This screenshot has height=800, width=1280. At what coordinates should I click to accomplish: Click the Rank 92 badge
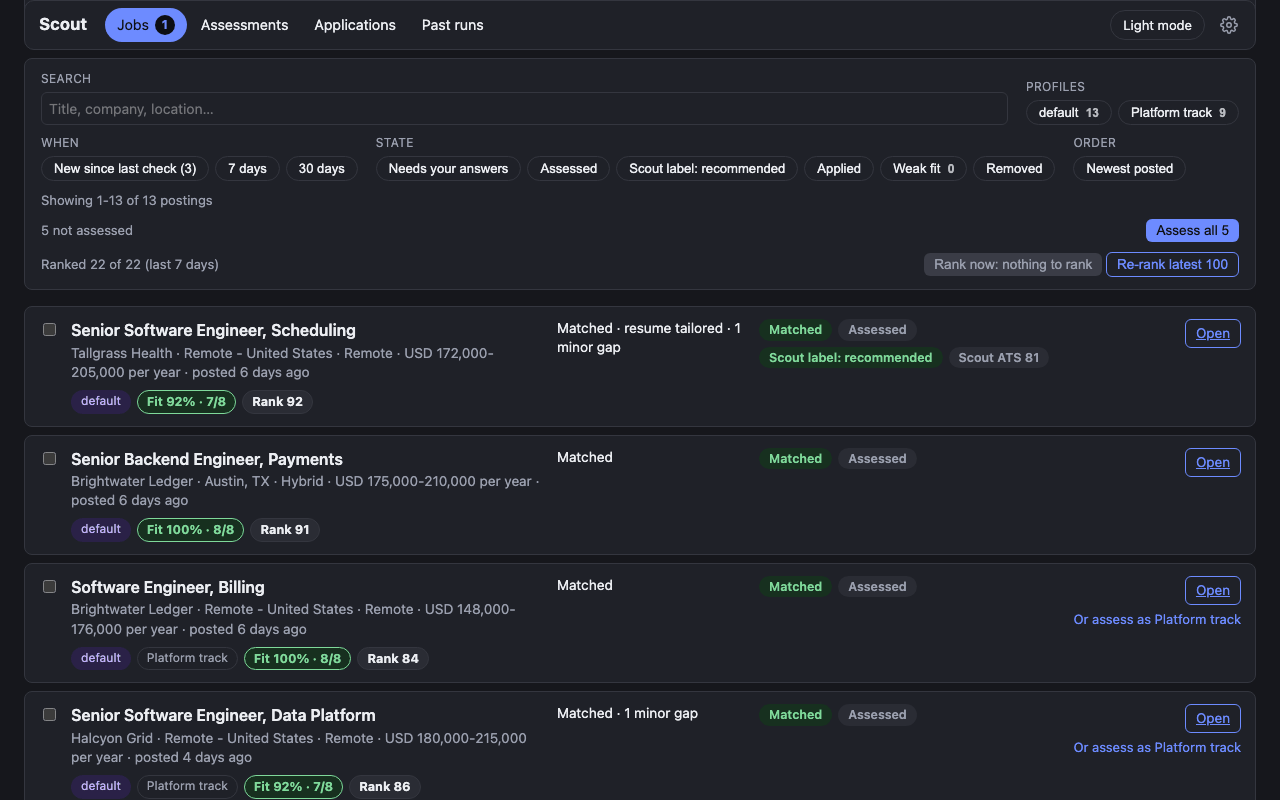[x=277, y=402]
